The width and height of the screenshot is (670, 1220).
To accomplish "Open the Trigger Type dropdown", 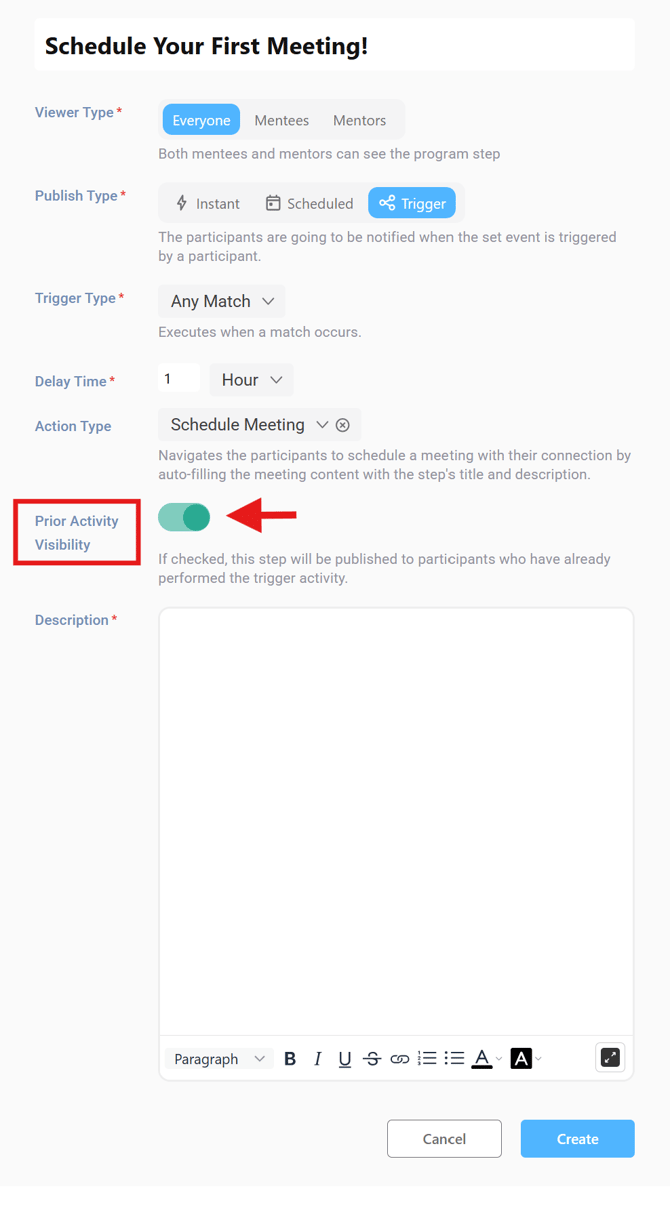I will 221,301.
